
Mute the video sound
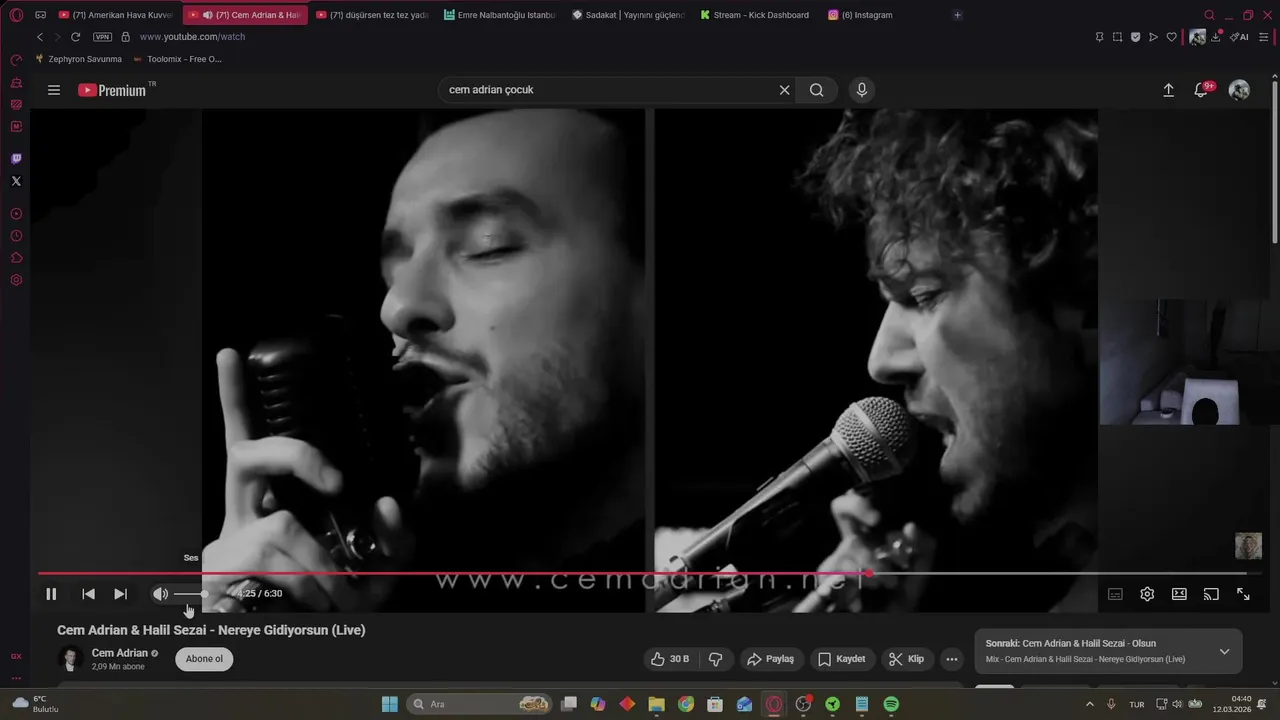pos(160,594)
